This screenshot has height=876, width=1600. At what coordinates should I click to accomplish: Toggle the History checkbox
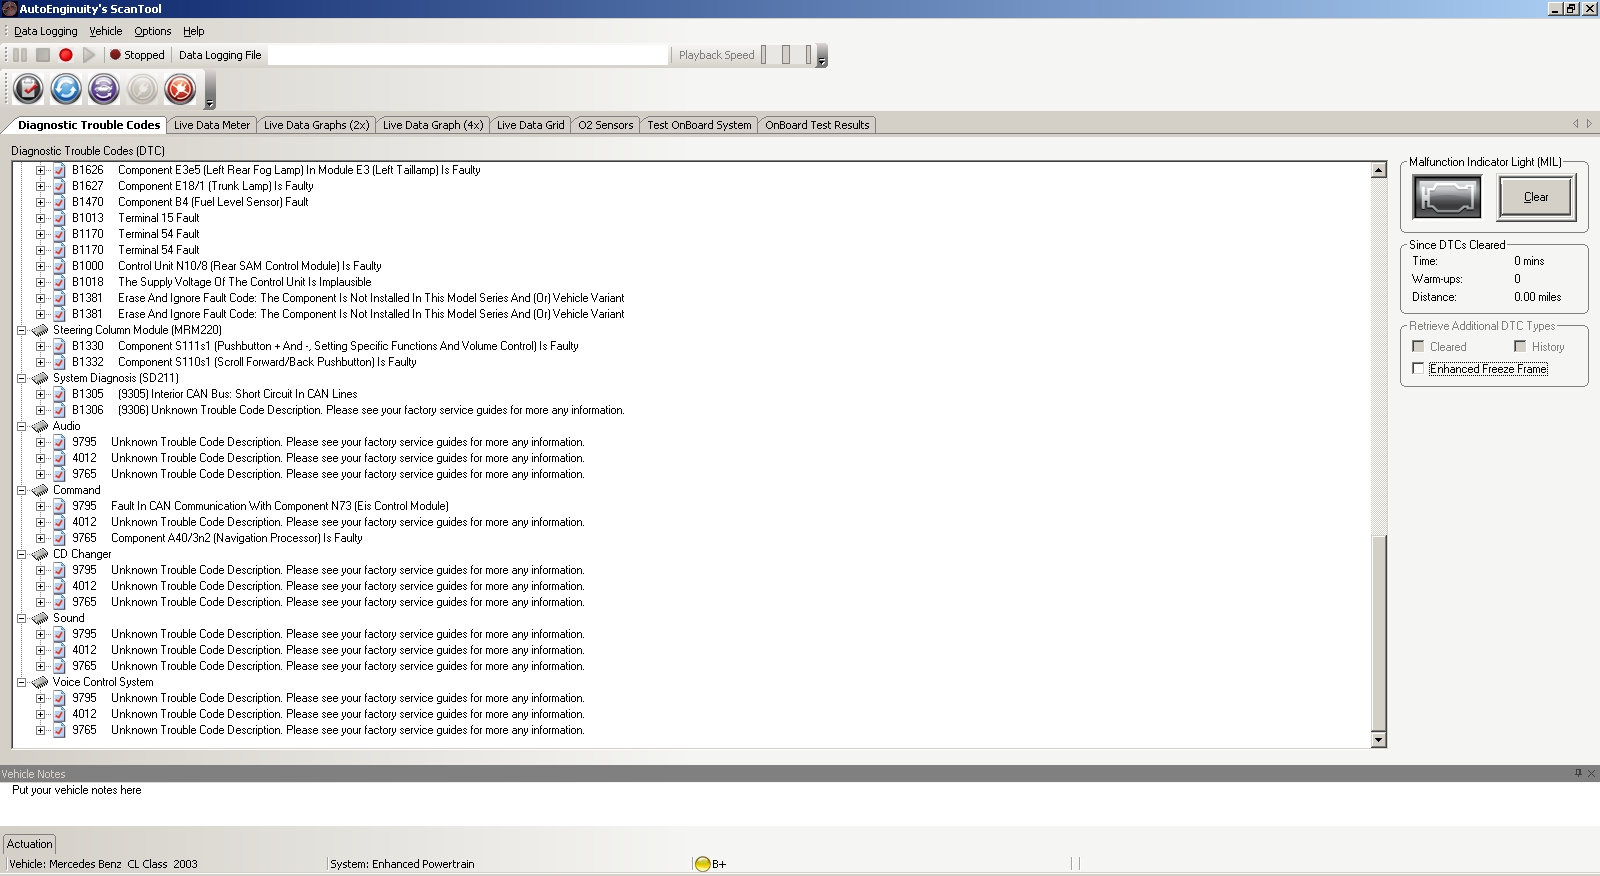coord(1520,346)
